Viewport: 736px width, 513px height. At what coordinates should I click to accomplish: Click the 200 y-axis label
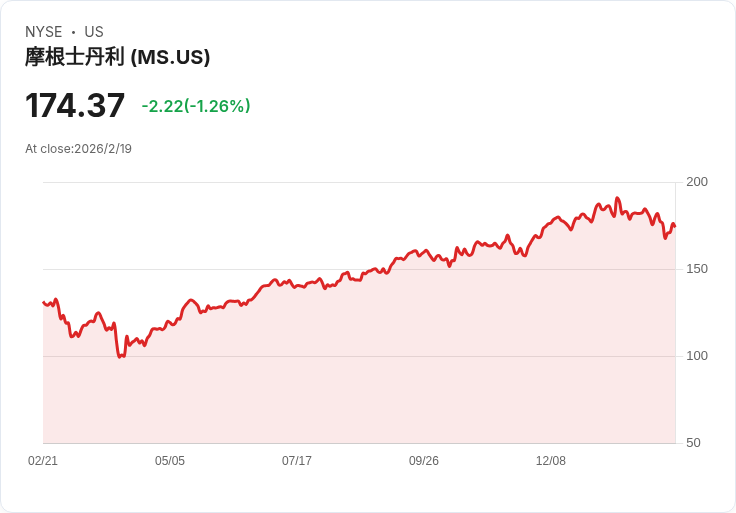[x=697, y=182]
